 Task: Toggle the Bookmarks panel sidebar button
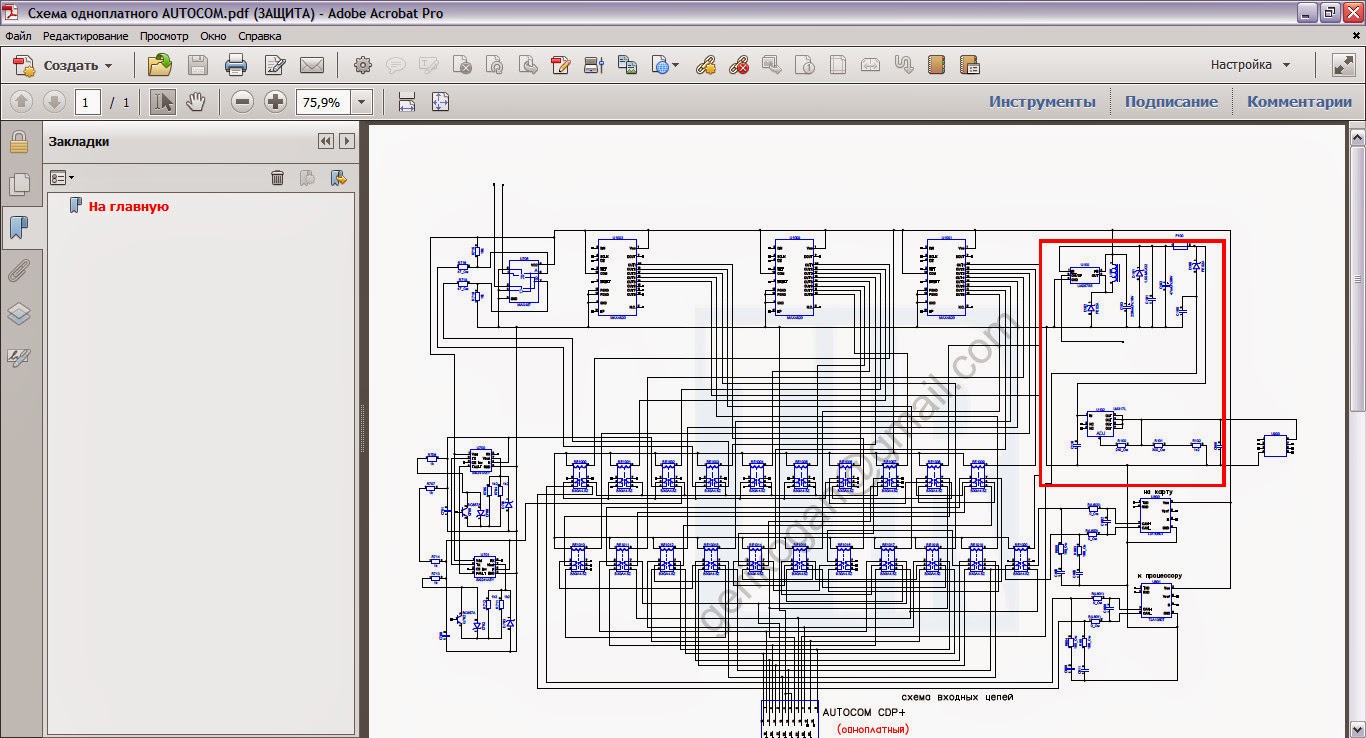click(x=19, y=228)
